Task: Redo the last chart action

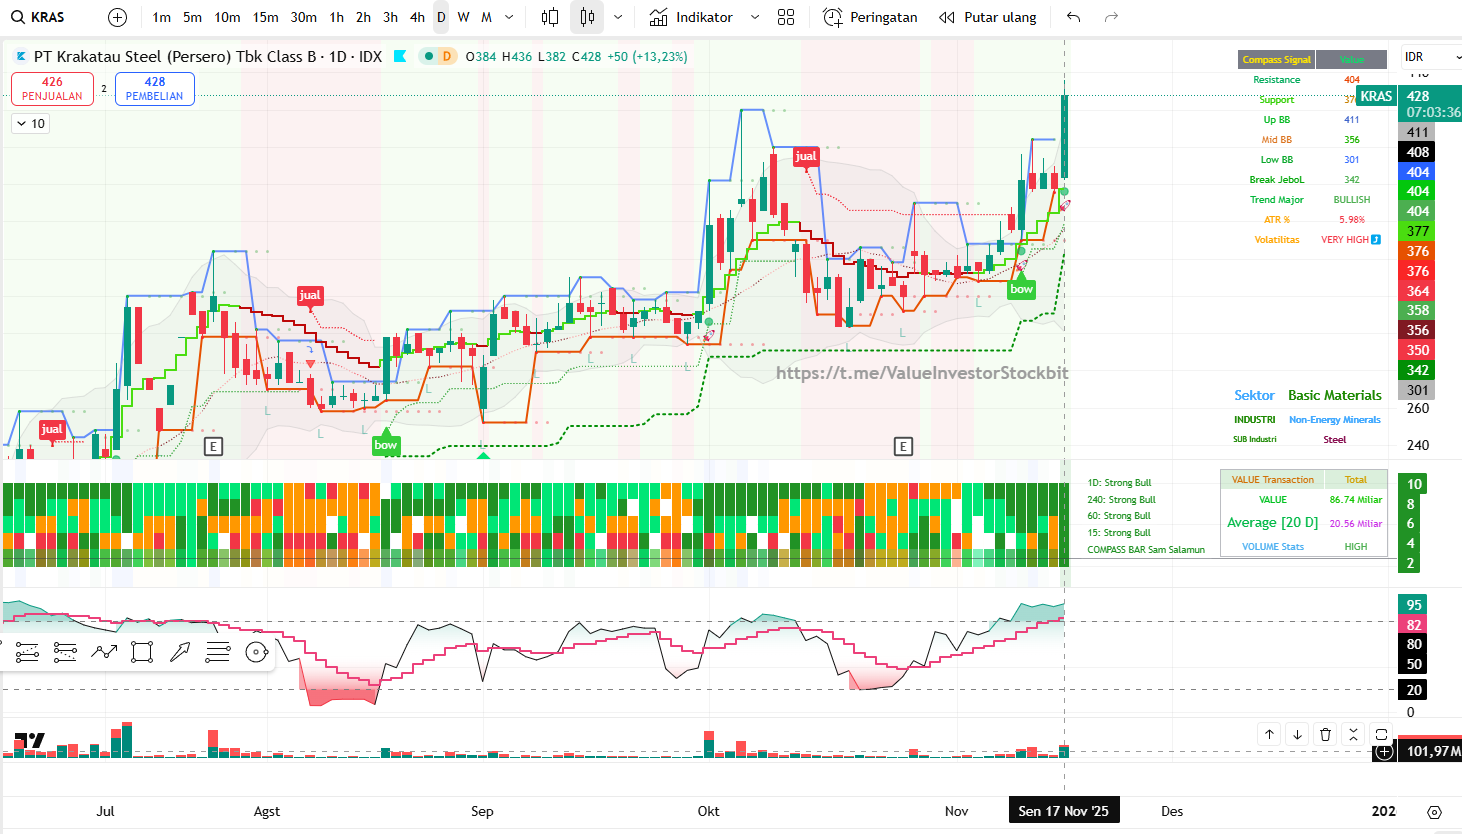Action: click(1111, 17)
